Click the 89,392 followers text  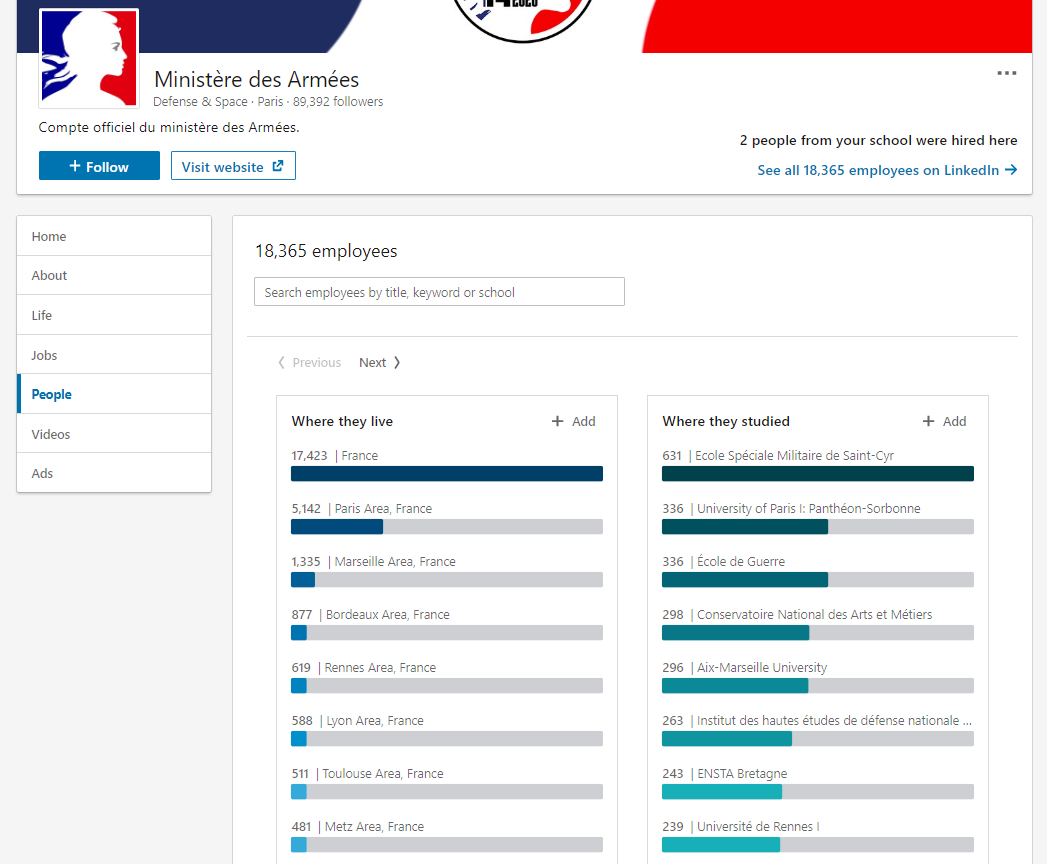338,101
